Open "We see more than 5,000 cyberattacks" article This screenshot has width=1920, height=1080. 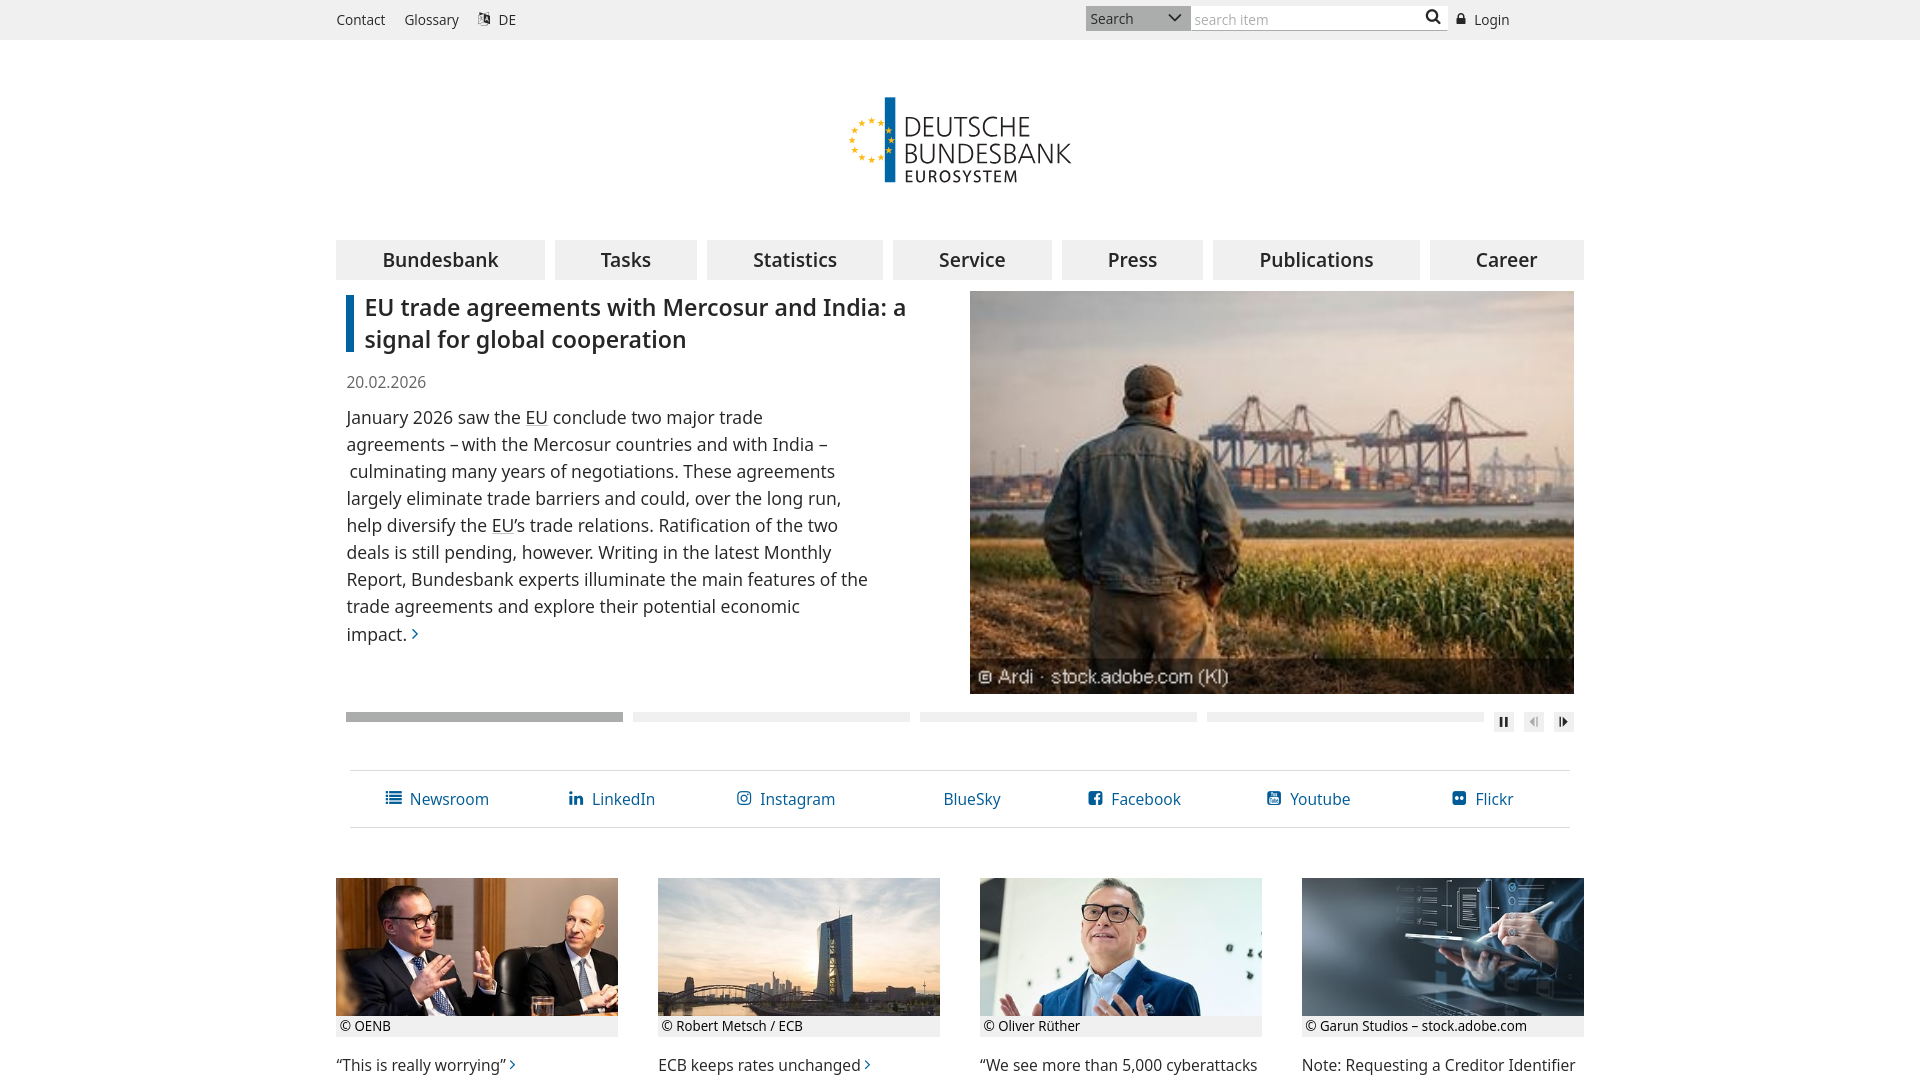pyautogui.click(x=1118, y=1066)
